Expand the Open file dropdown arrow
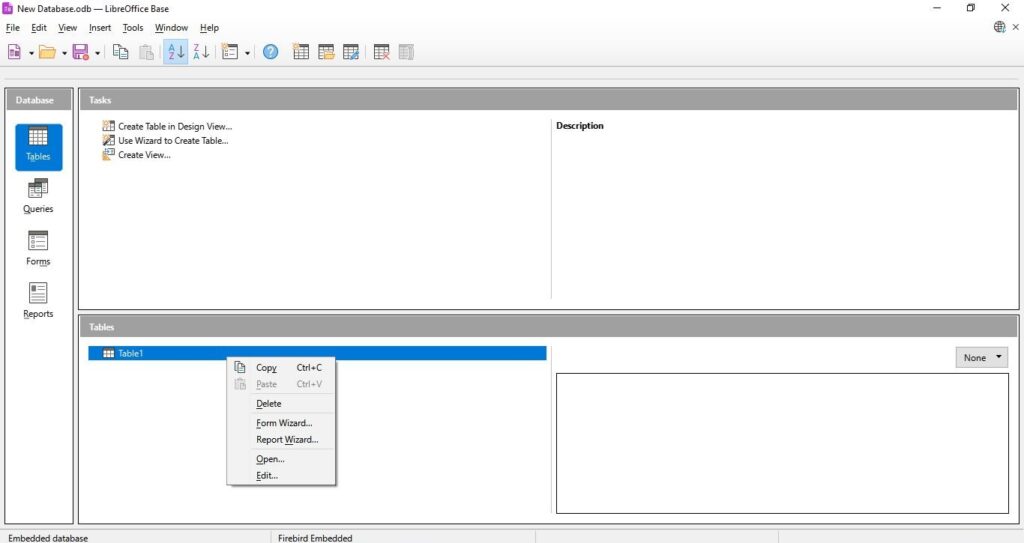The image size is (1024, 543). [x=64, y=53]
